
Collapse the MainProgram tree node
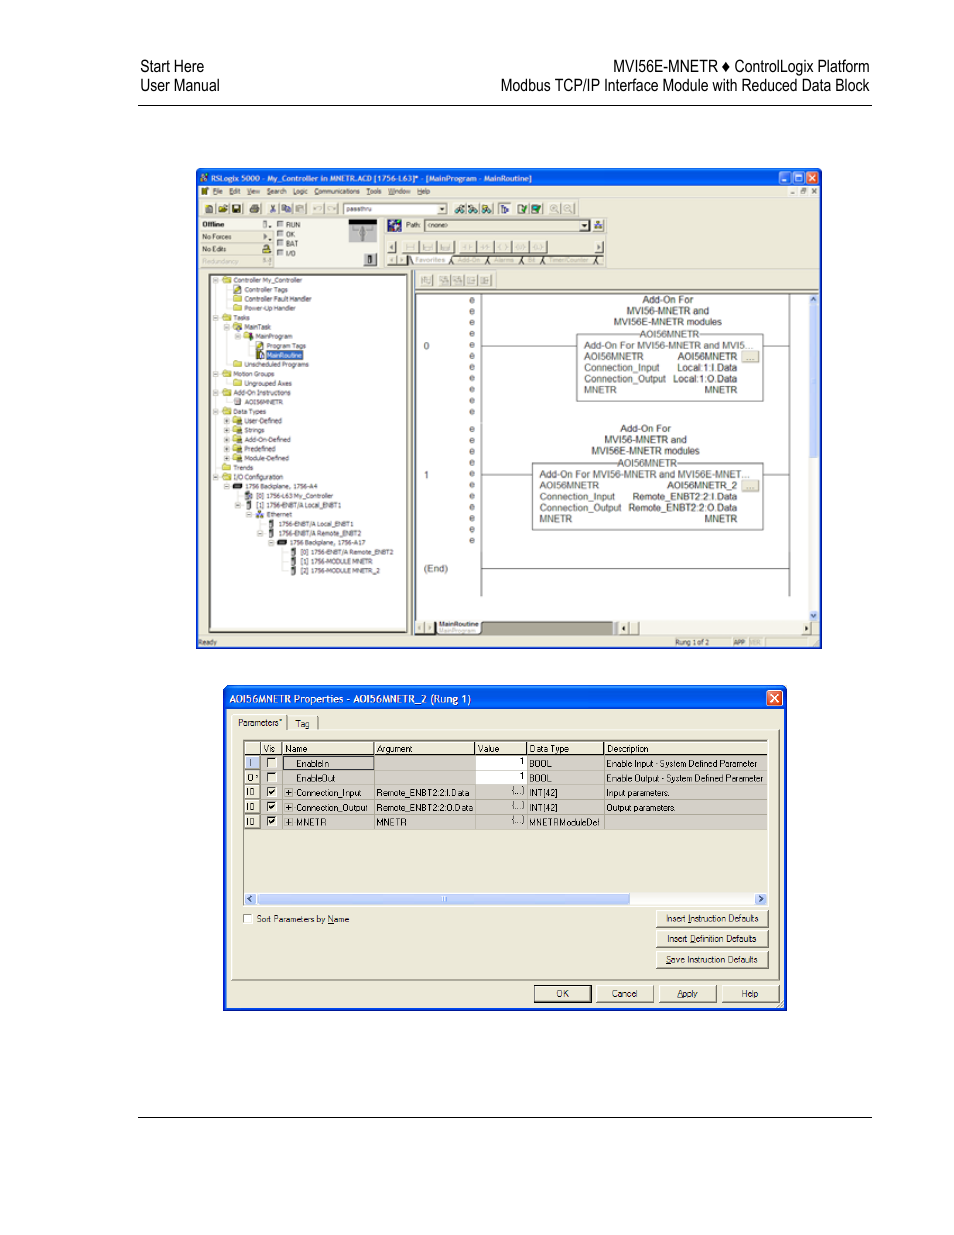238,336
